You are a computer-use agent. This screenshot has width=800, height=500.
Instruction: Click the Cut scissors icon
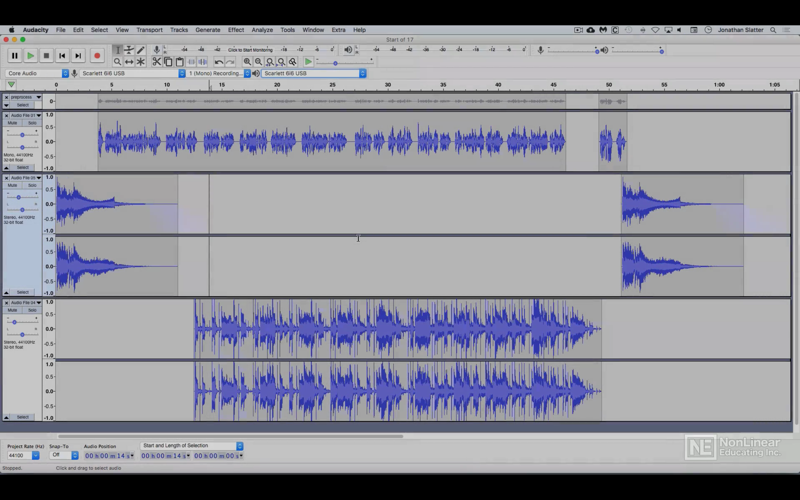[x=157, y=62]
